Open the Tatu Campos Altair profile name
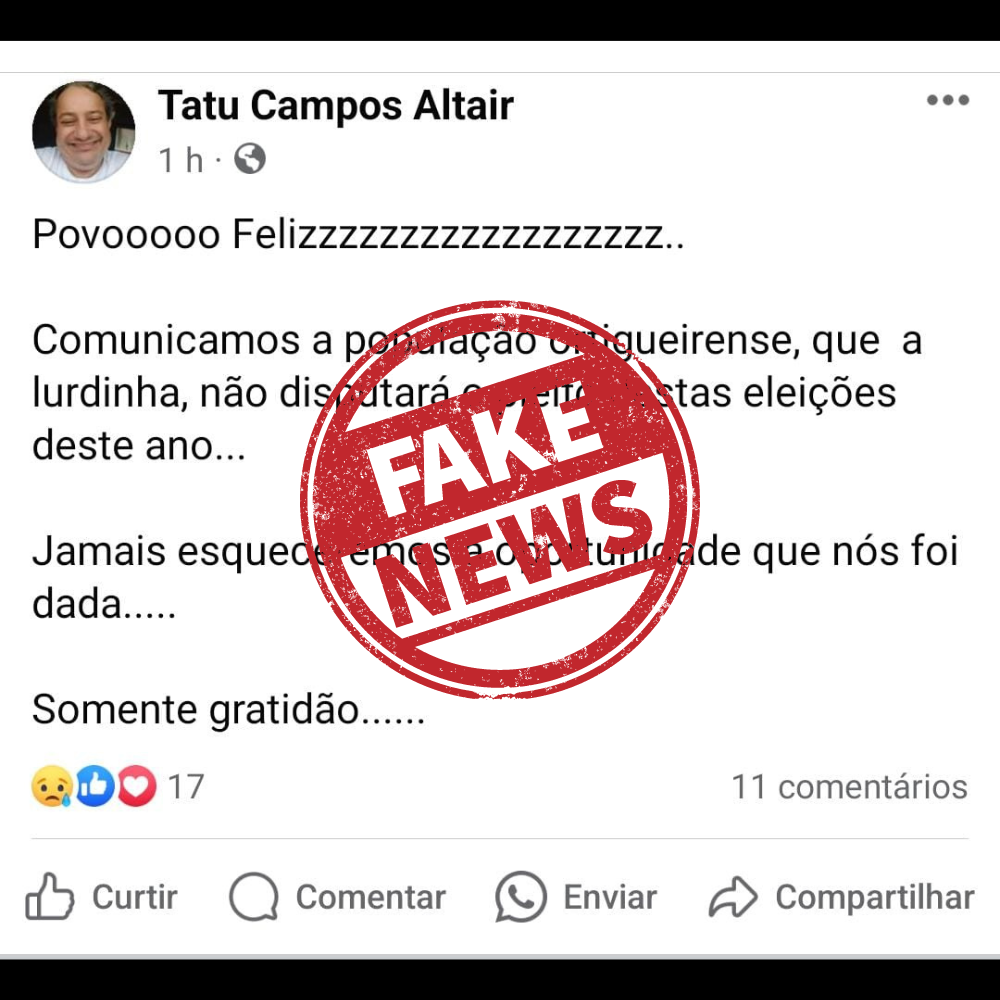This screenshot has height=1000, width=1000. click(x=335, y=105)
